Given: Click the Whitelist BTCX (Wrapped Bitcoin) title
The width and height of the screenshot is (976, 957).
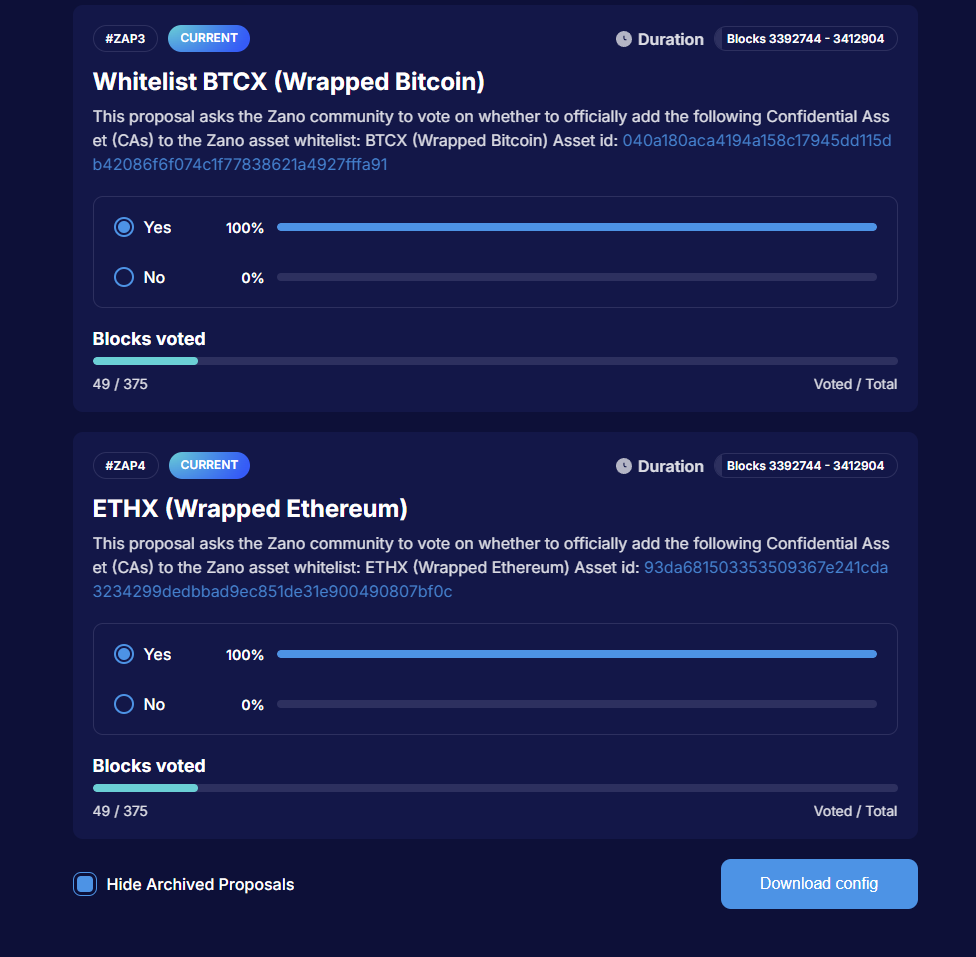Looking at the screenshot, I should [x=289, y=81].
